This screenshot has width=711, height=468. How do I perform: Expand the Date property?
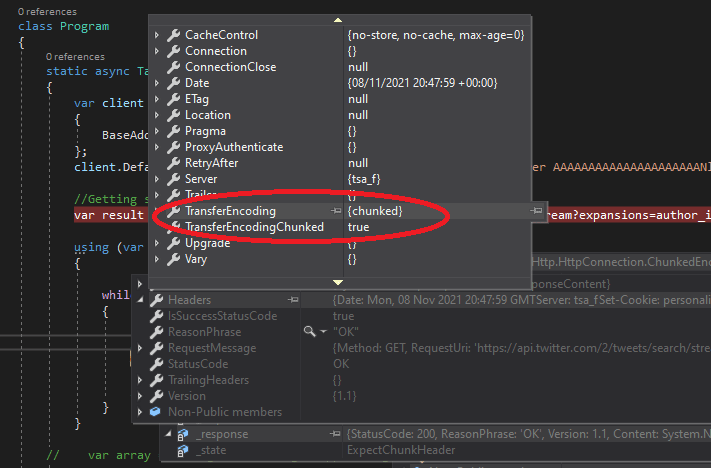point(157,83)
